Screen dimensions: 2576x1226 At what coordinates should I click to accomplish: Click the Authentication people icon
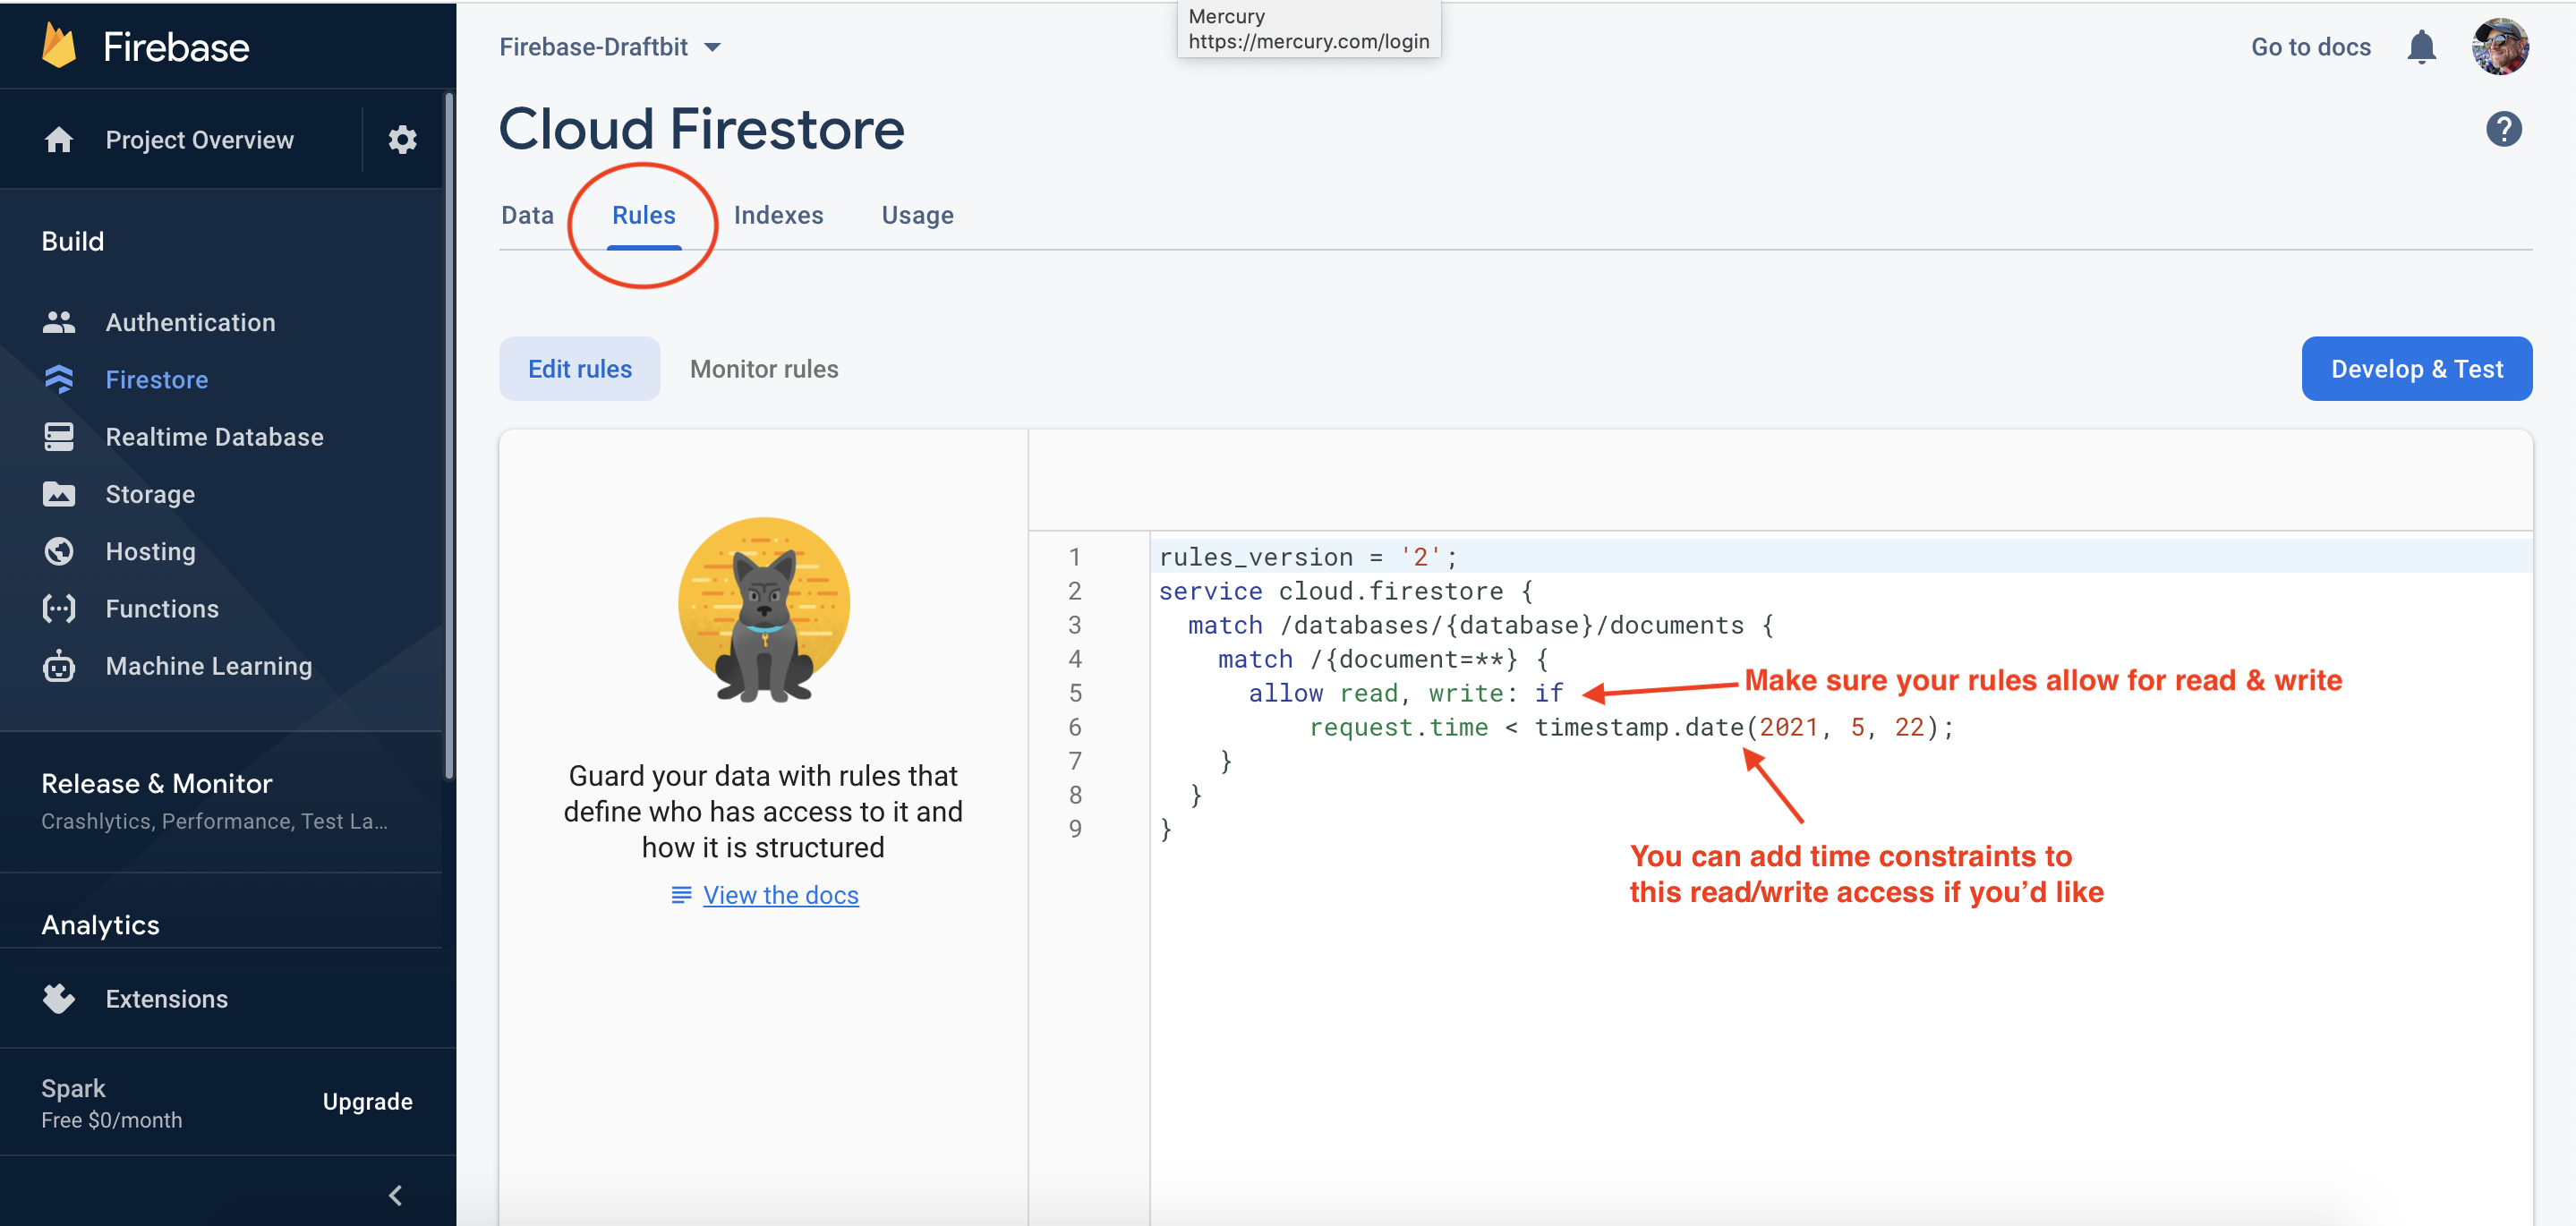point(59,322)
